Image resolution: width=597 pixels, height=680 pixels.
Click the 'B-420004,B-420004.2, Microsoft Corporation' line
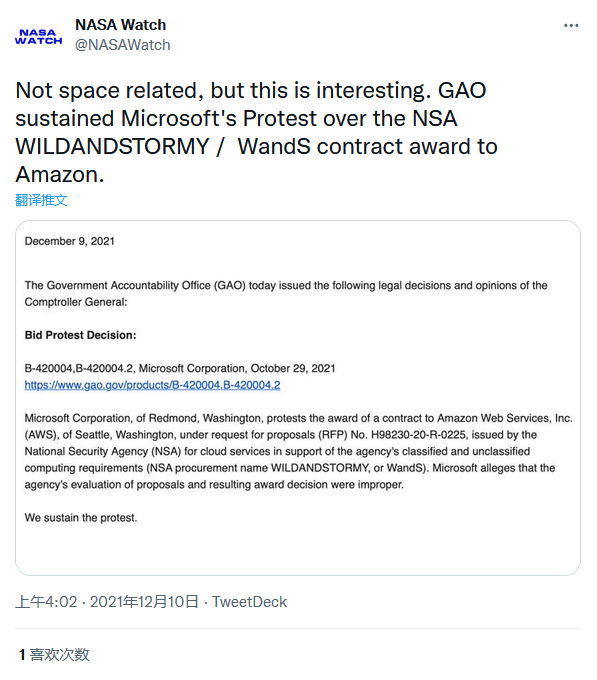pos(180,369)
